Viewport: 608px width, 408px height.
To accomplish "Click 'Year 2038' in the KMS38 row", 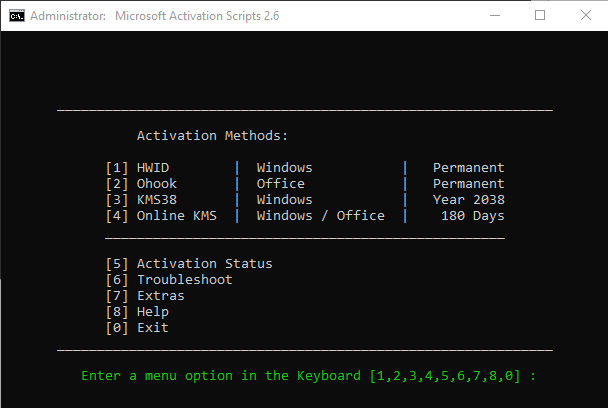I will coord(468,200).
